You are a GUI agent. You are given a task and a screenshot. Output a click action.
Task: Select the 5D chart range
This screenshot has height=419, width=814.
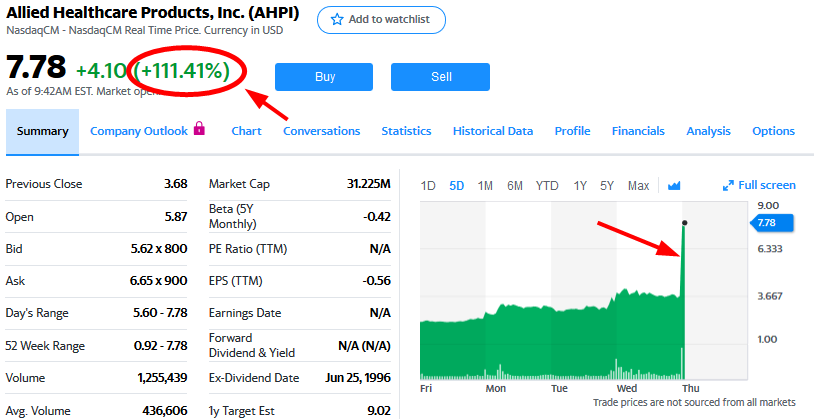coord(456,185)
